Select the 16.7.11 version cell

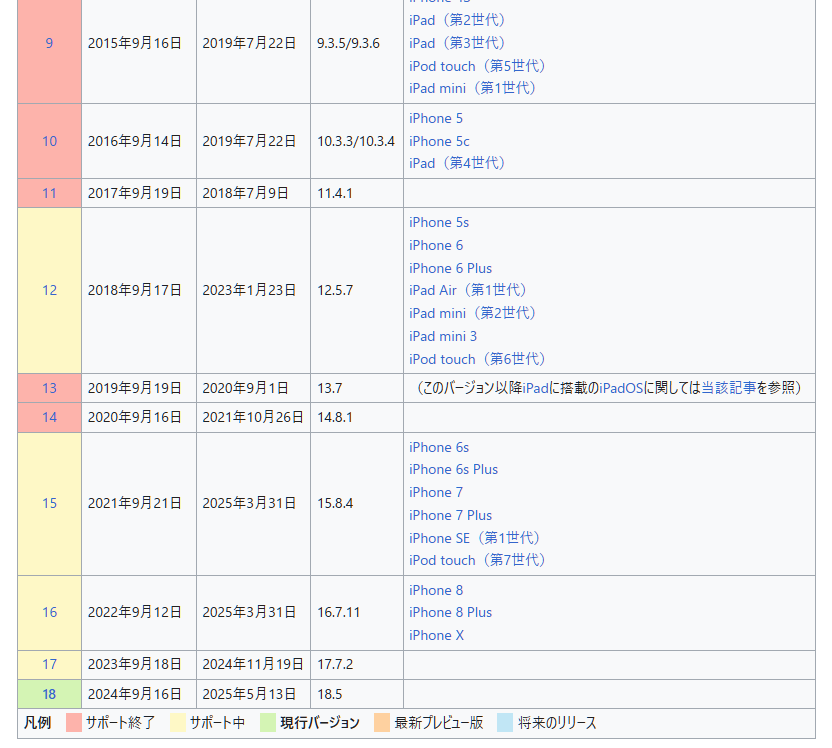pyautogui.click(x=357, y=613)
